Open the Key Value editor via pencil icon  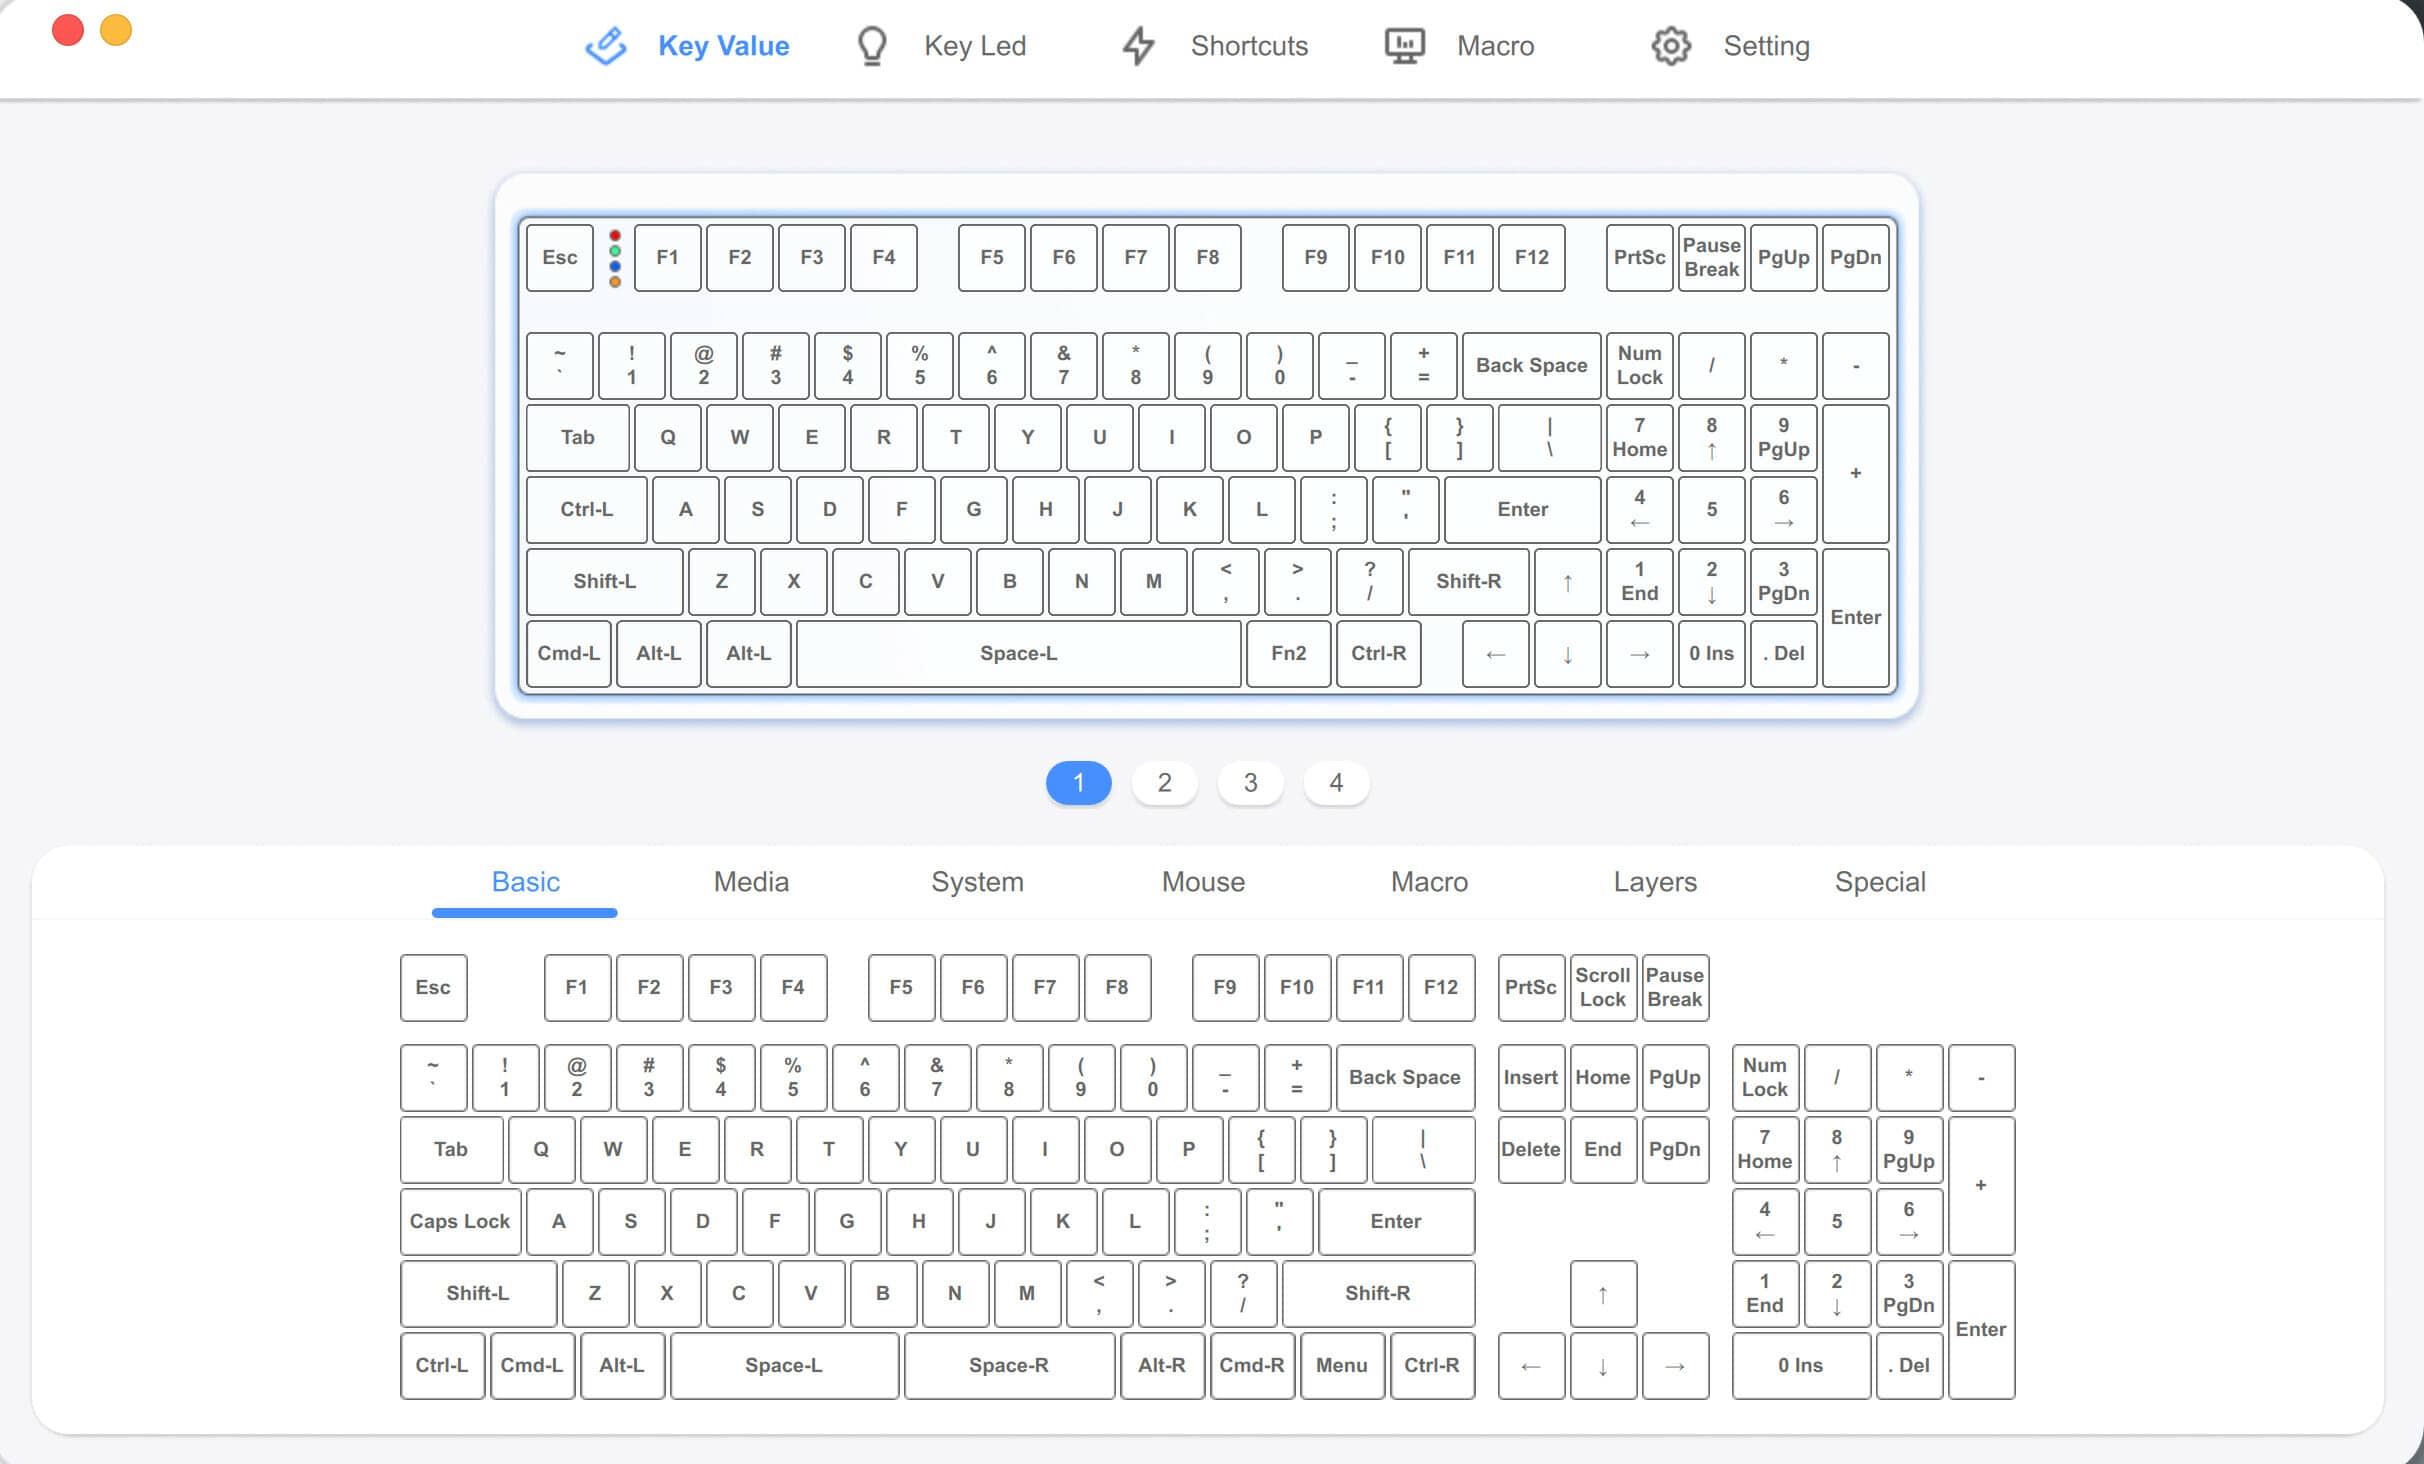pyautogui.click(x=605, y=44)
